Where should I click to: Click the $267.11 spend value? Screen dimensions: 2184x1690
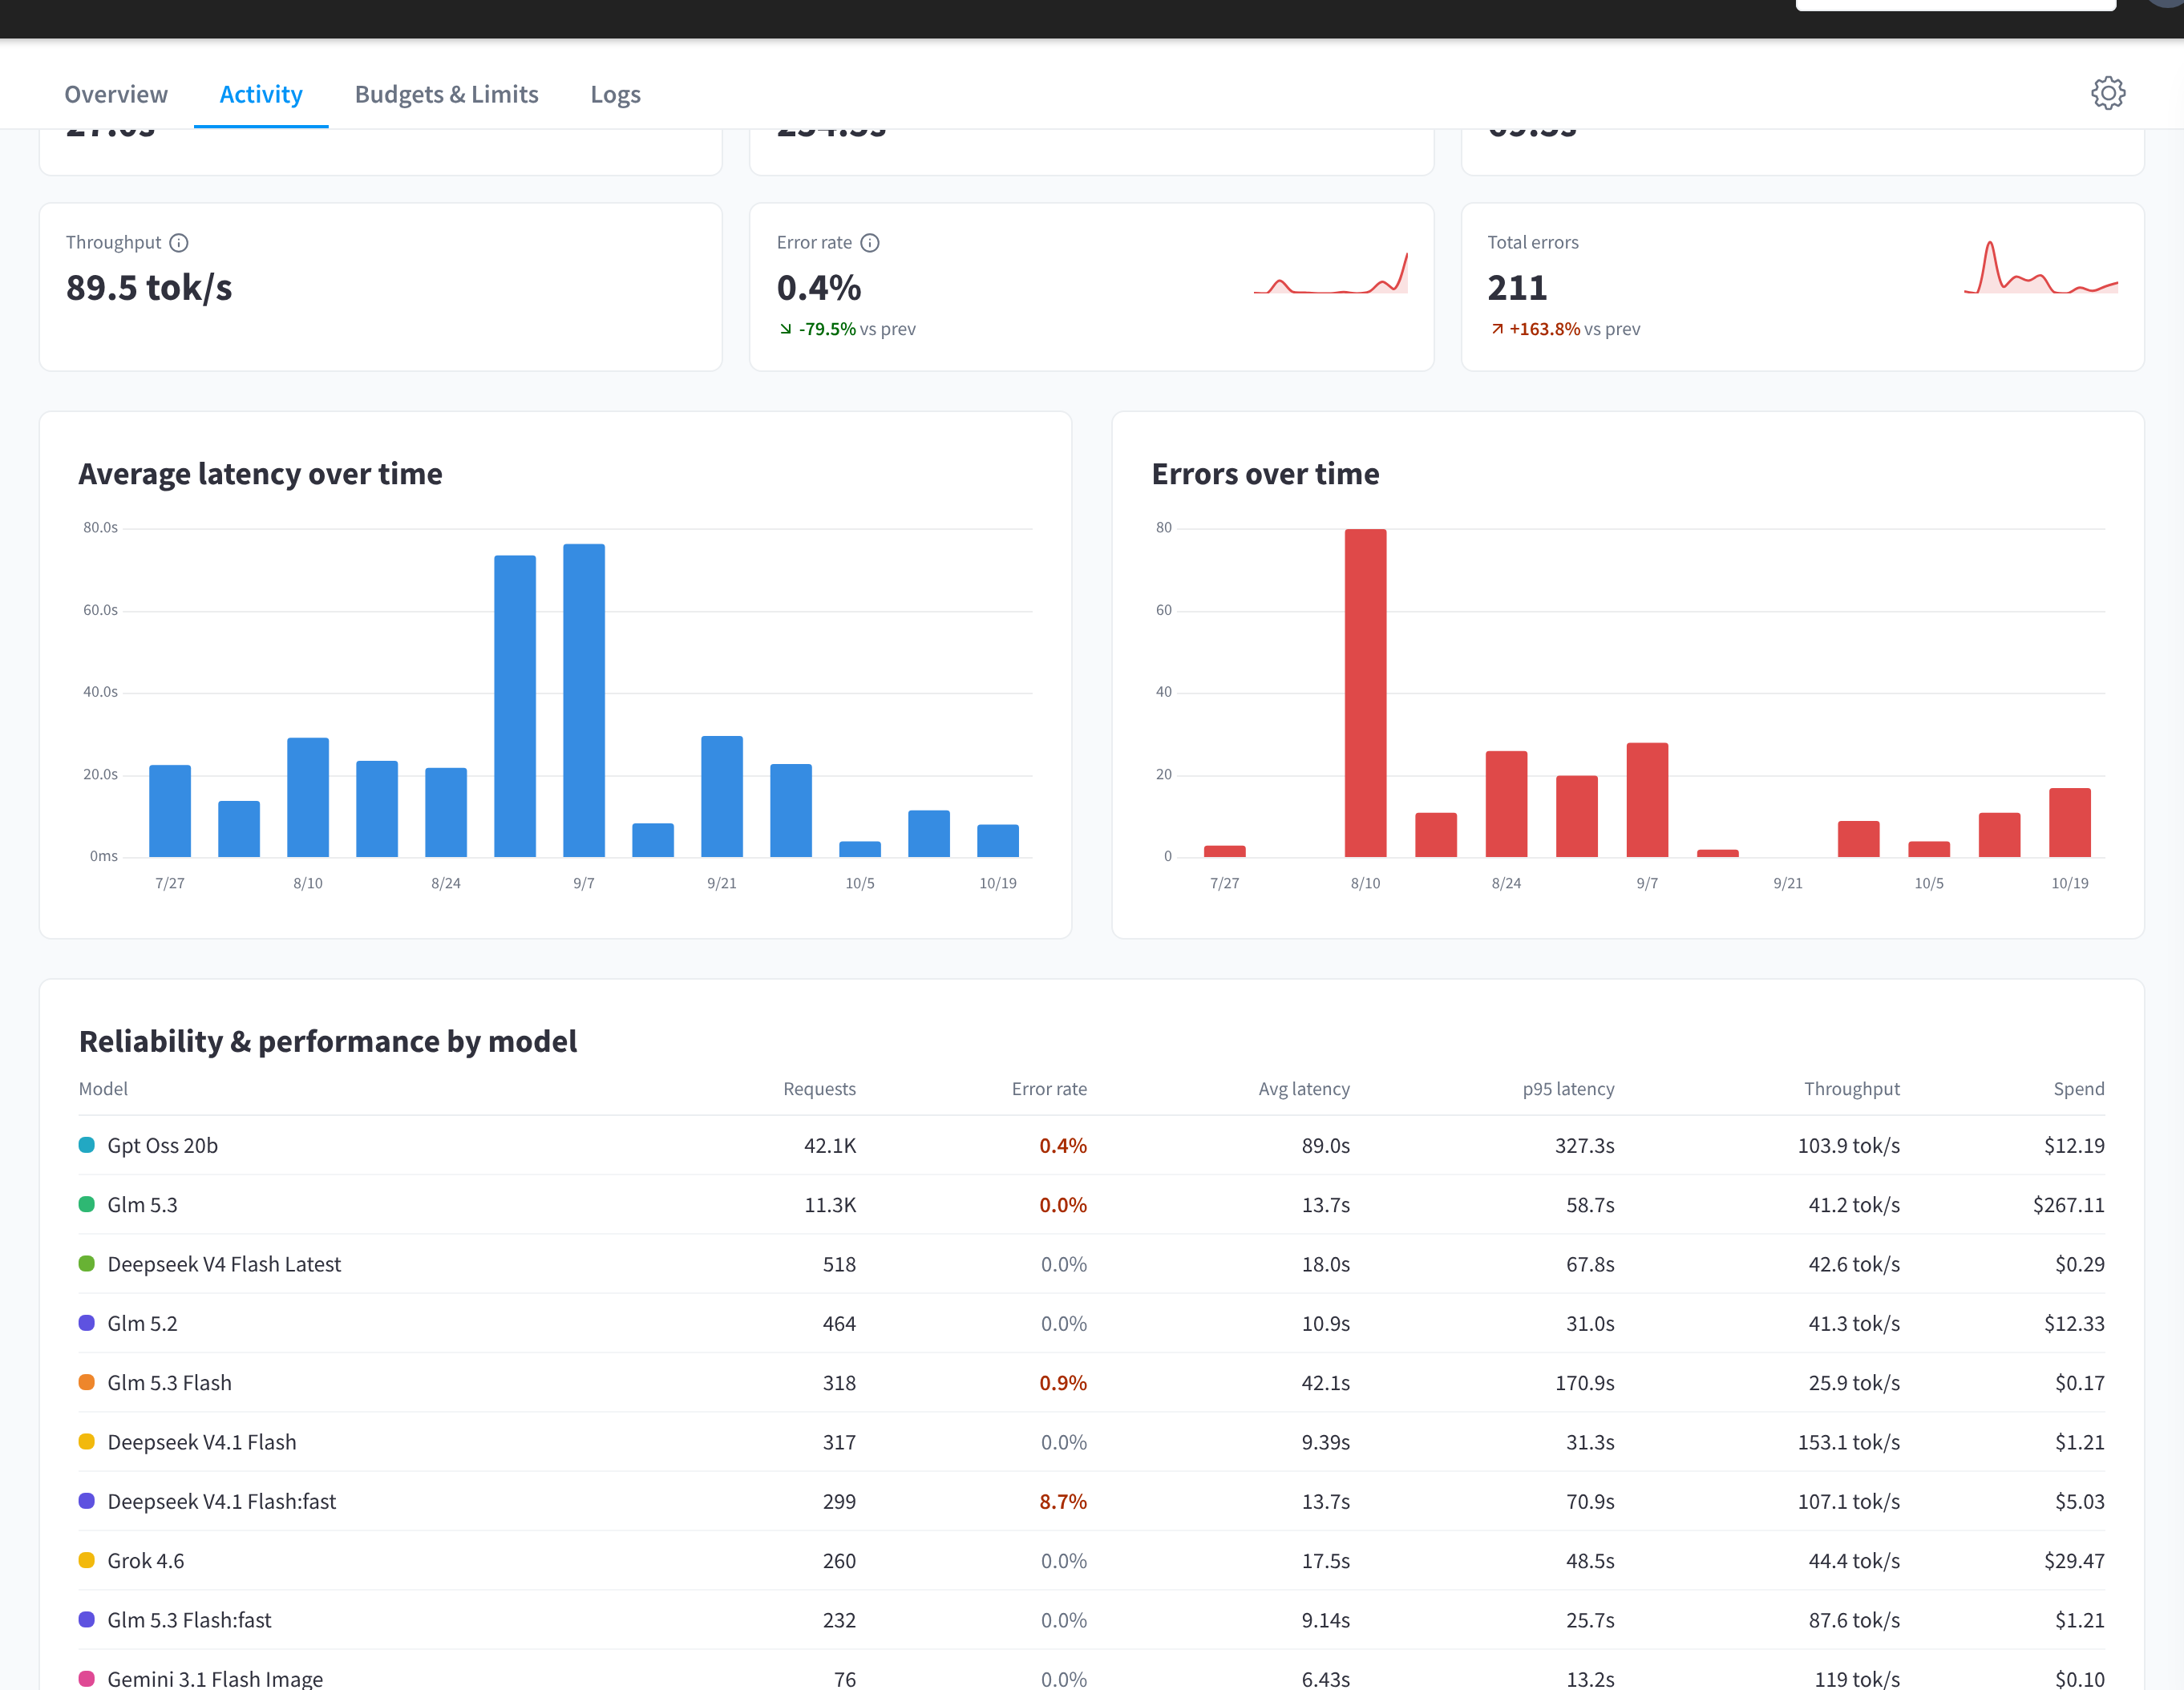click(x=2068, y=1205)
